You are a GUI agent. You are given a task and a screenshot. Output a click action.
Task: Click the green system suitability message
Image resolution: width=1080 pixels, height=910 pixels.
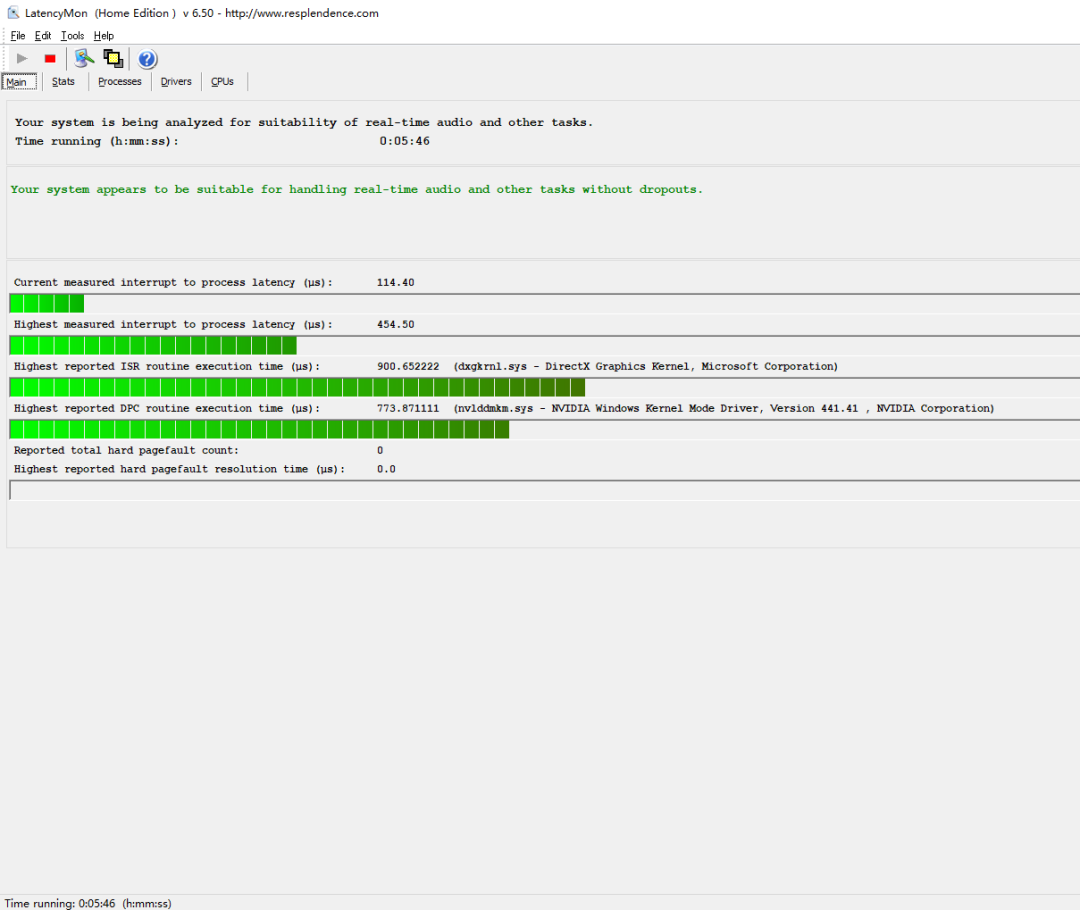[x=357, y=189]
